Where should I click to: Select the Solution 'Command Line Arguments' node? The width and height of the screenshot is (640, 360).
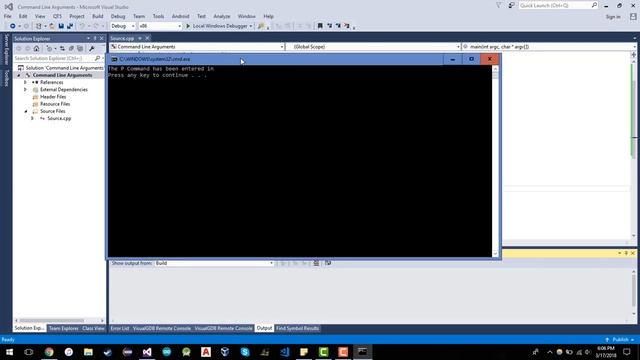60,68
